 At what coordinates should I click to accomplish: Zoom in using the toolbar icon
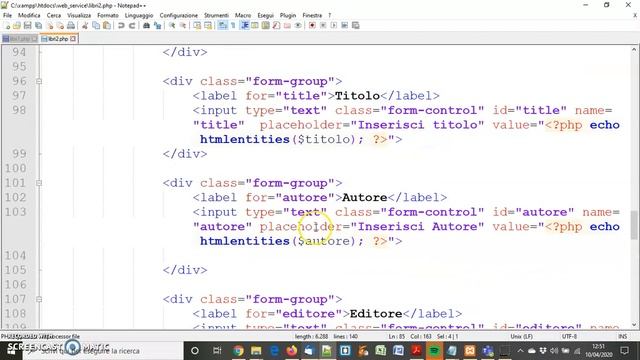click(172, 25)
